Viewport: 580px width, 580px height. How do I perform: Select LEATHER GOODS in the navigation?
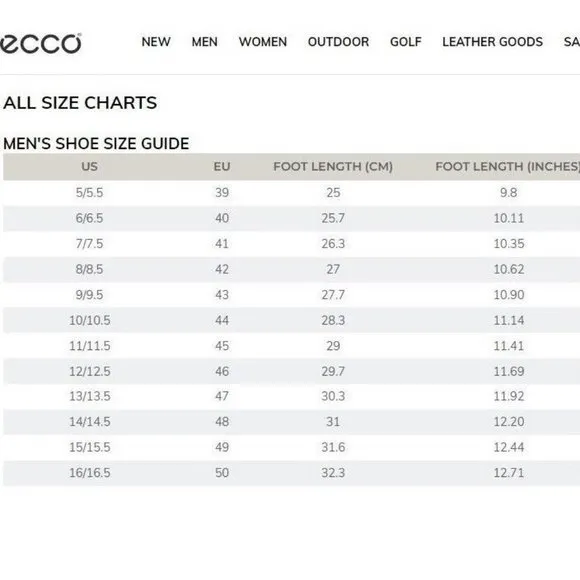tap(492, 42)
